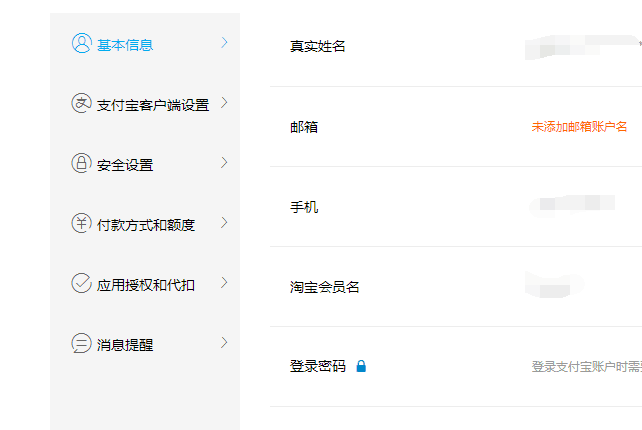Screen dimensions: 642x430
Task: Click the padlock circle icon for 安全设置
Action: (x=81, y=163)
